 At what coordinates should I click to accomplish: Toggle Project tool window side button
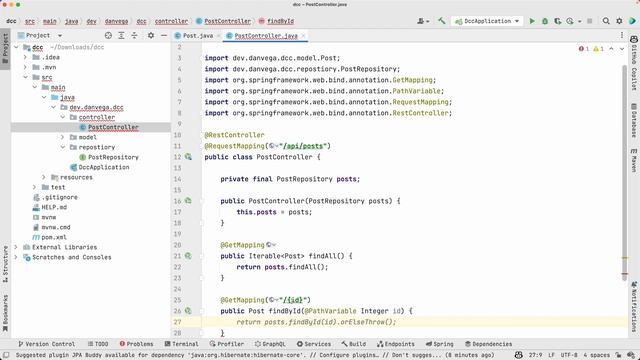point(5,48)
